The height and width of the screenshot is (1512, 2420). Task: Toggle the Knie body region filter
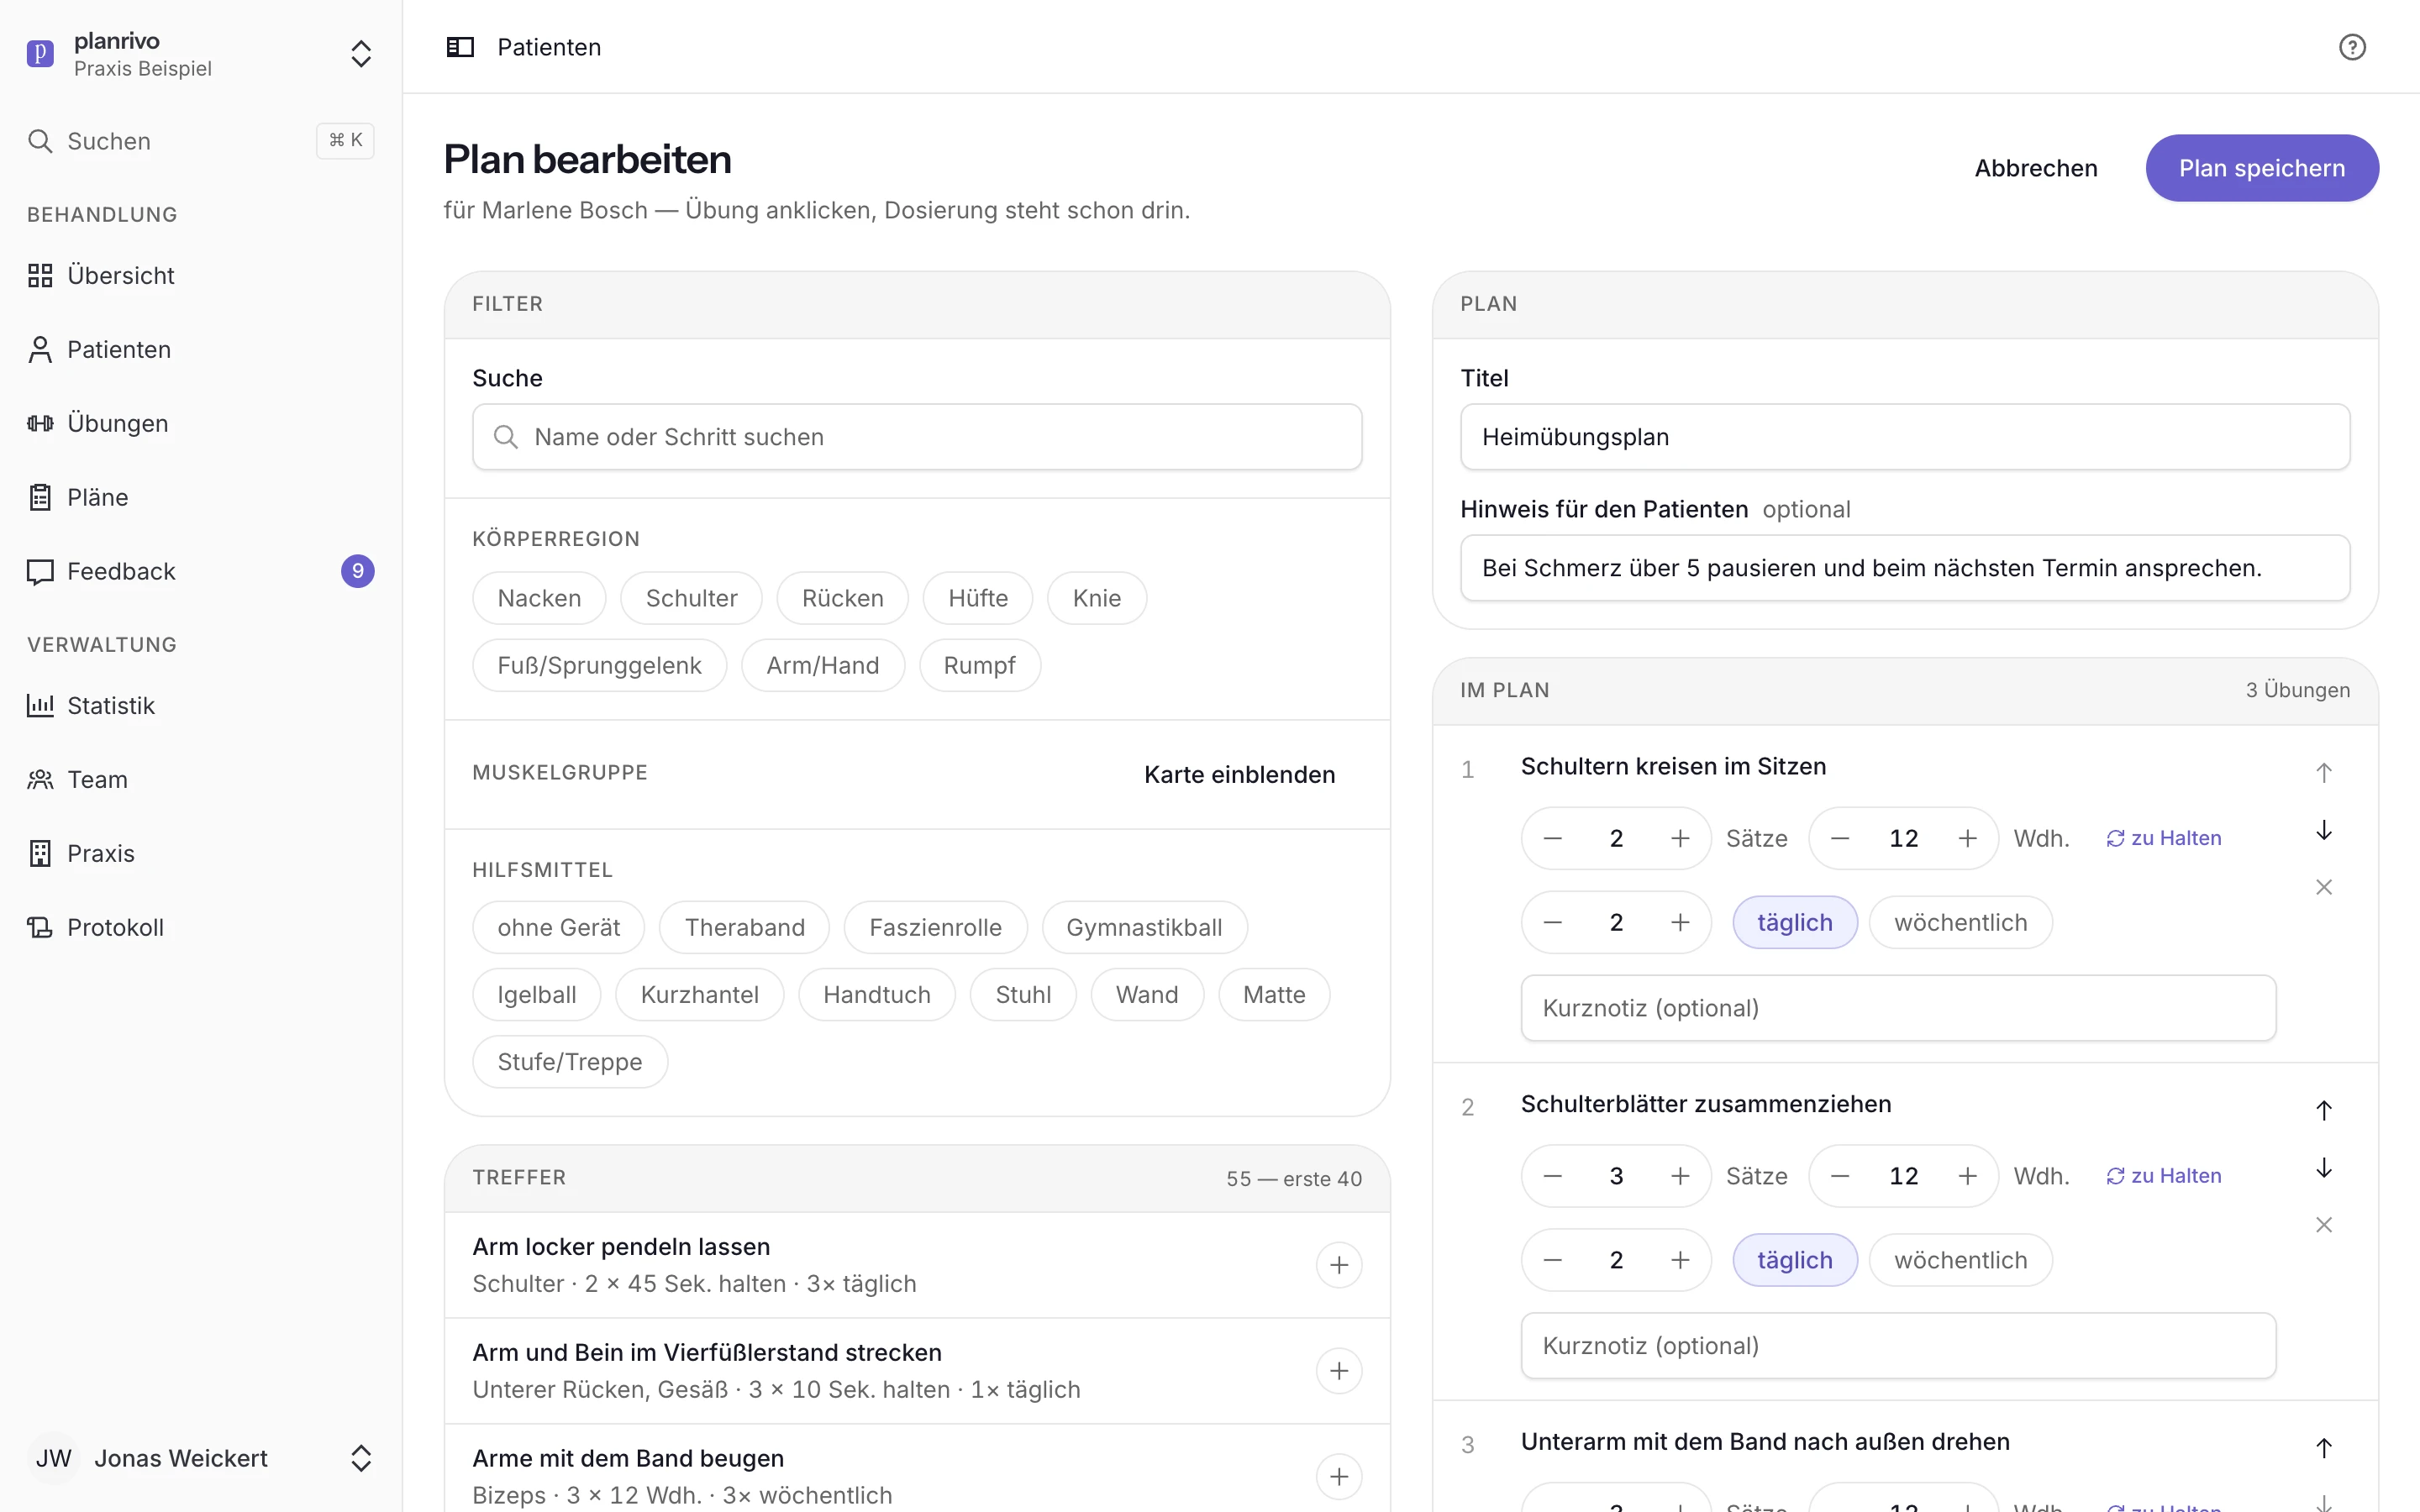click(1096, 598)
